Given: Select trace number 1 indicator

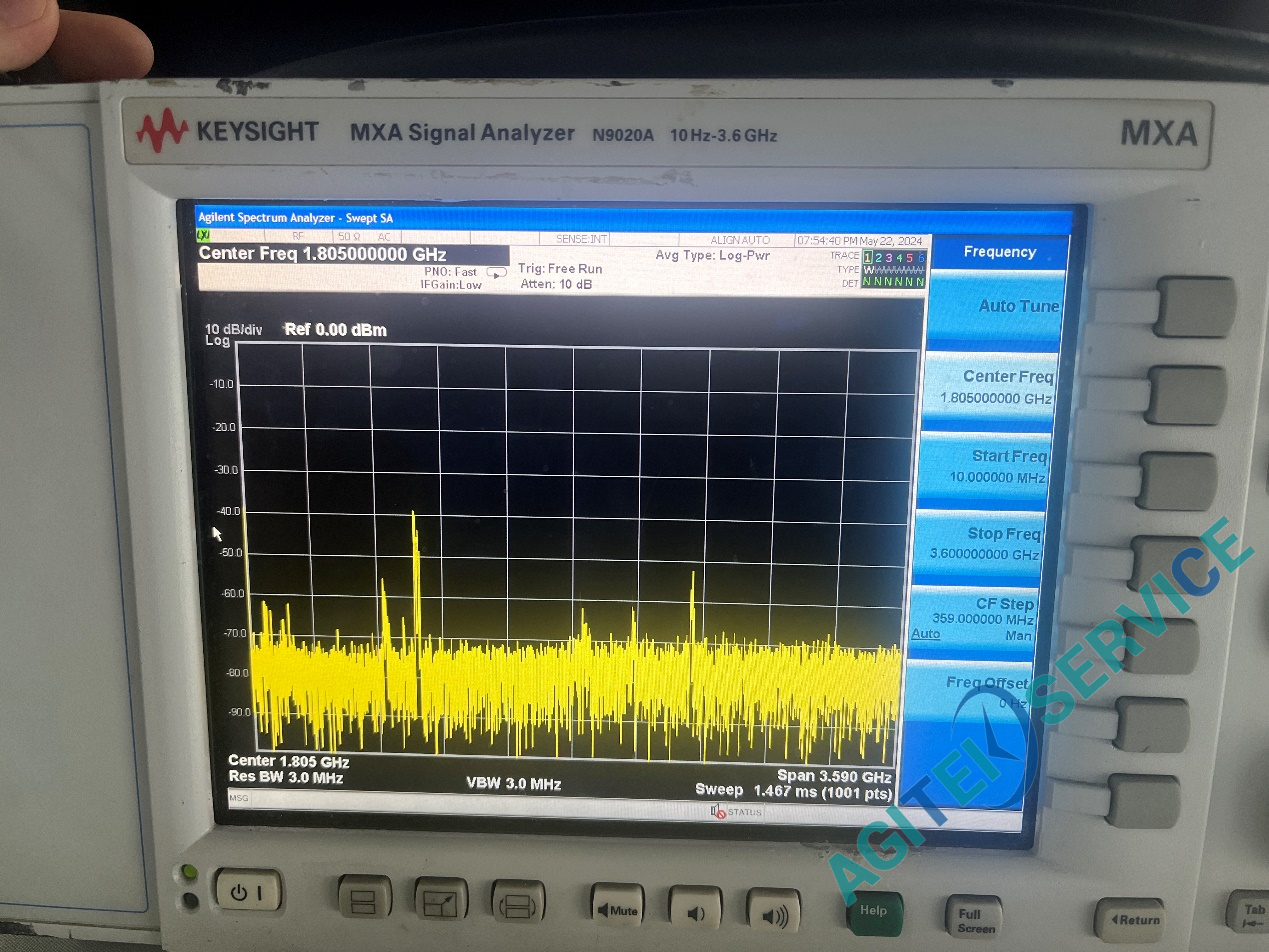Looking at the screenshot, I should (x=868, y=257).
